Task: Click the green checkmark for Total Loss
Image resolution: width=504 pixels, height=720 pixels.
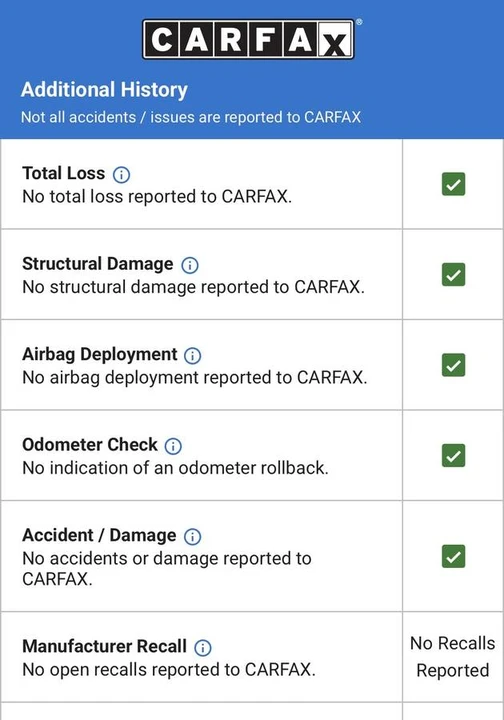Action: (454, 184)
